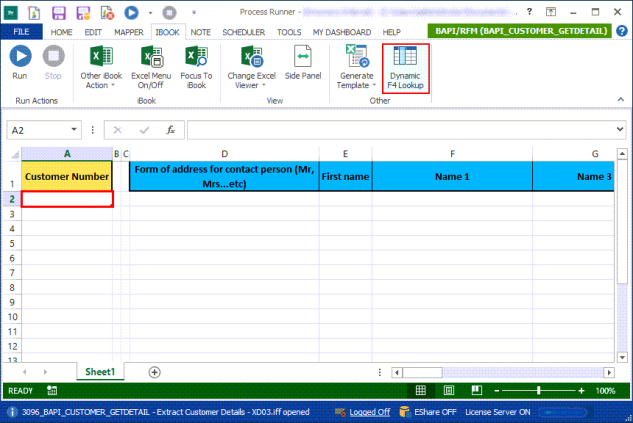The width and height of the screenshot is (633, 423).
Task: Switch to Page Layout view in status bar
Action: 449,390
